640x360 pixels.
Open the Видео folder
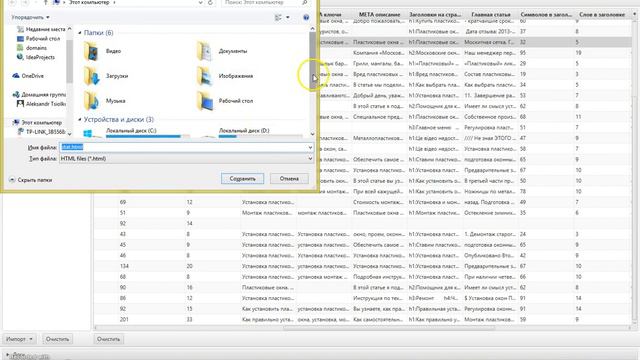pos(102,51)
